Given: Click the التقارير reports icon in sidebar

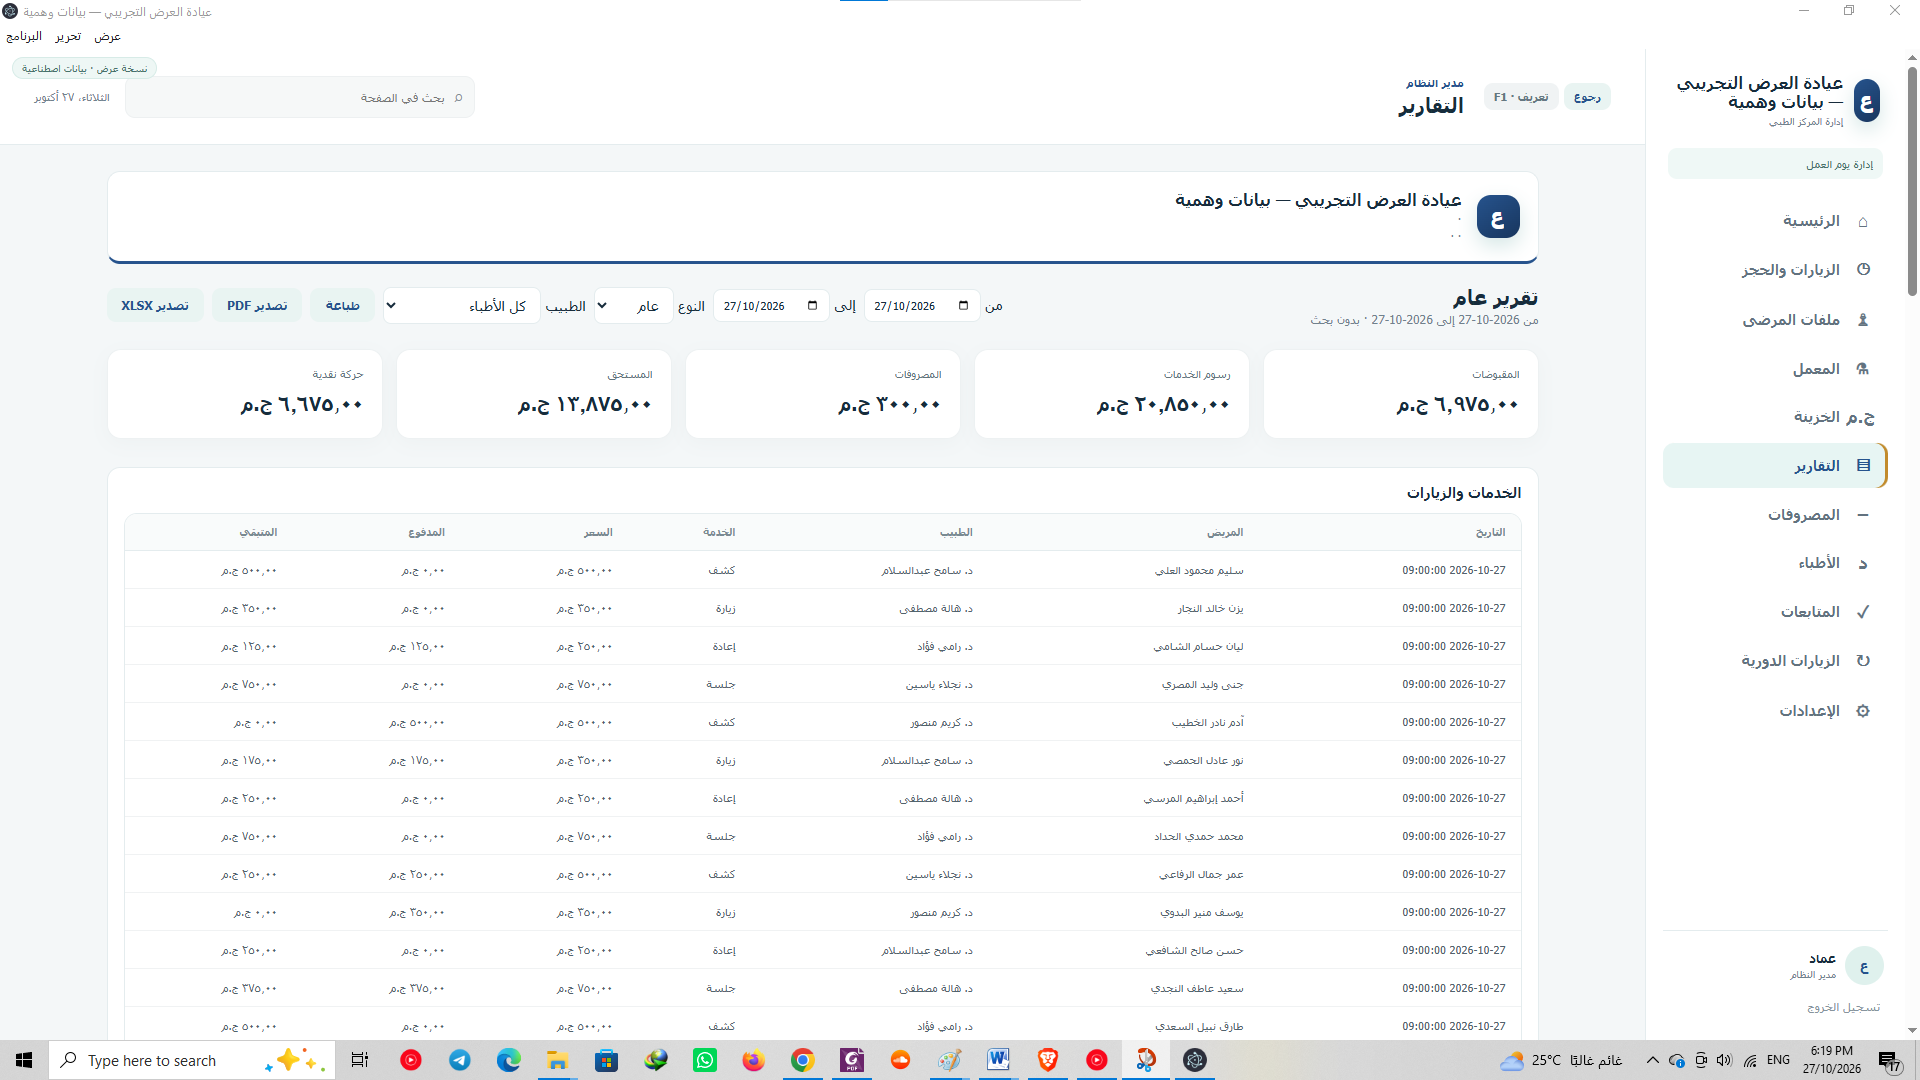Looking at the screenshot, I should click(1863, 466).
